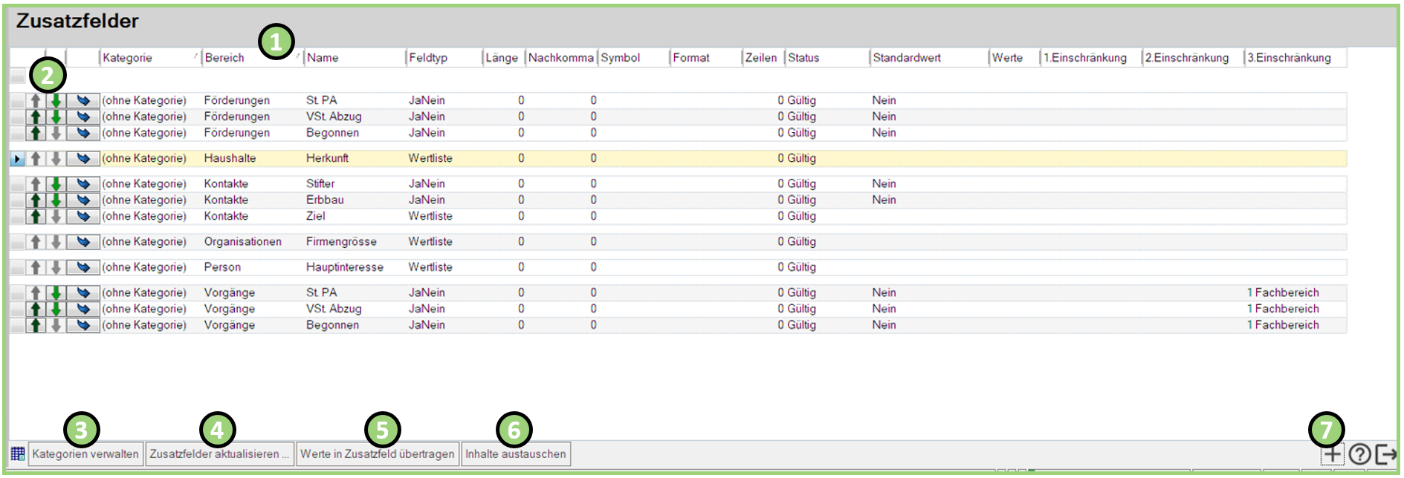This screenshot has width=1404, height=478.
Task: Open Kategorien verwalten
Action: pos(86,455)
